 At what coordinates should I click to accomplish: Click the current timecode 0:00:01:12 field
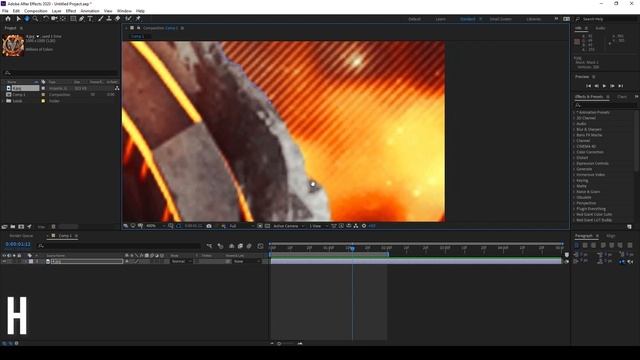(x=18, y=244)
